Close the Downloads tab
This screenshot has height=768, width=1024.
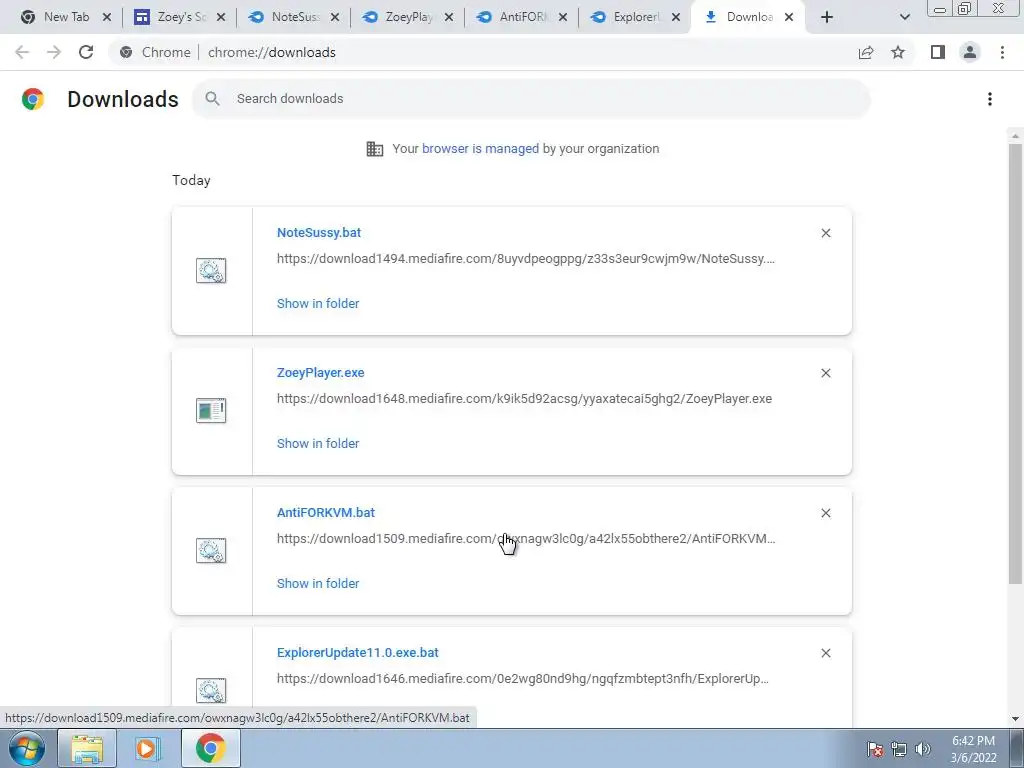point(789,18)
